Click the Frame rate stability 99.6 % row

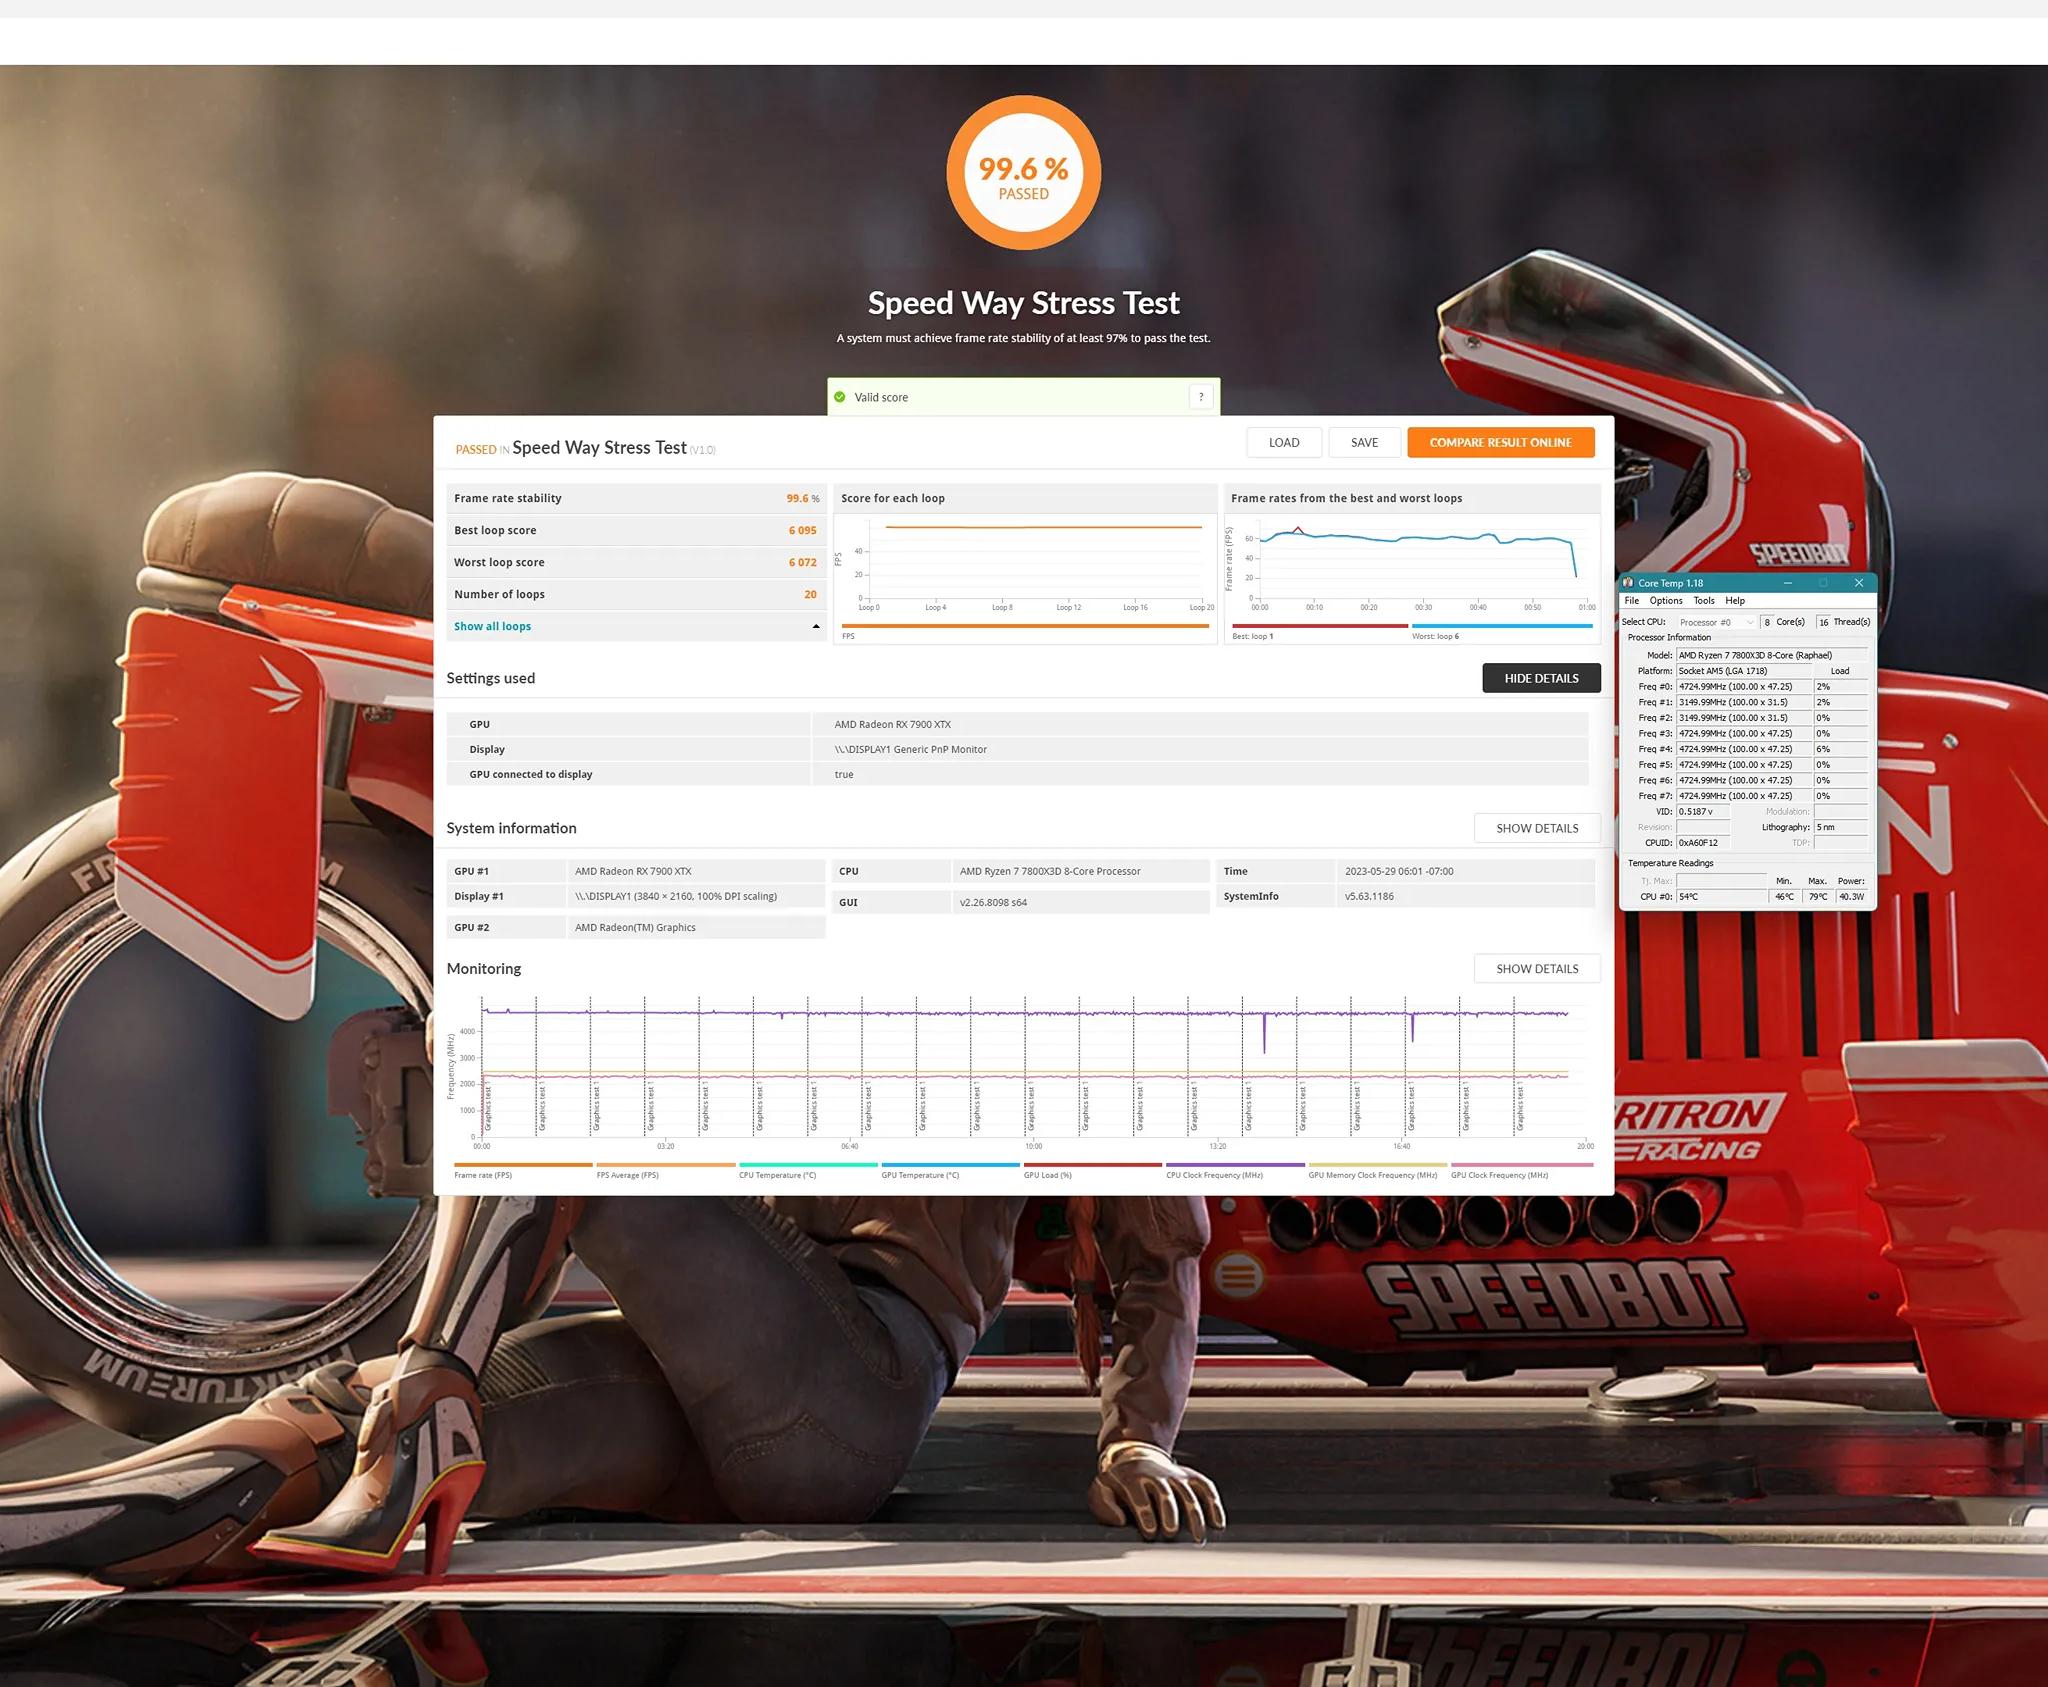coord(636,498)
